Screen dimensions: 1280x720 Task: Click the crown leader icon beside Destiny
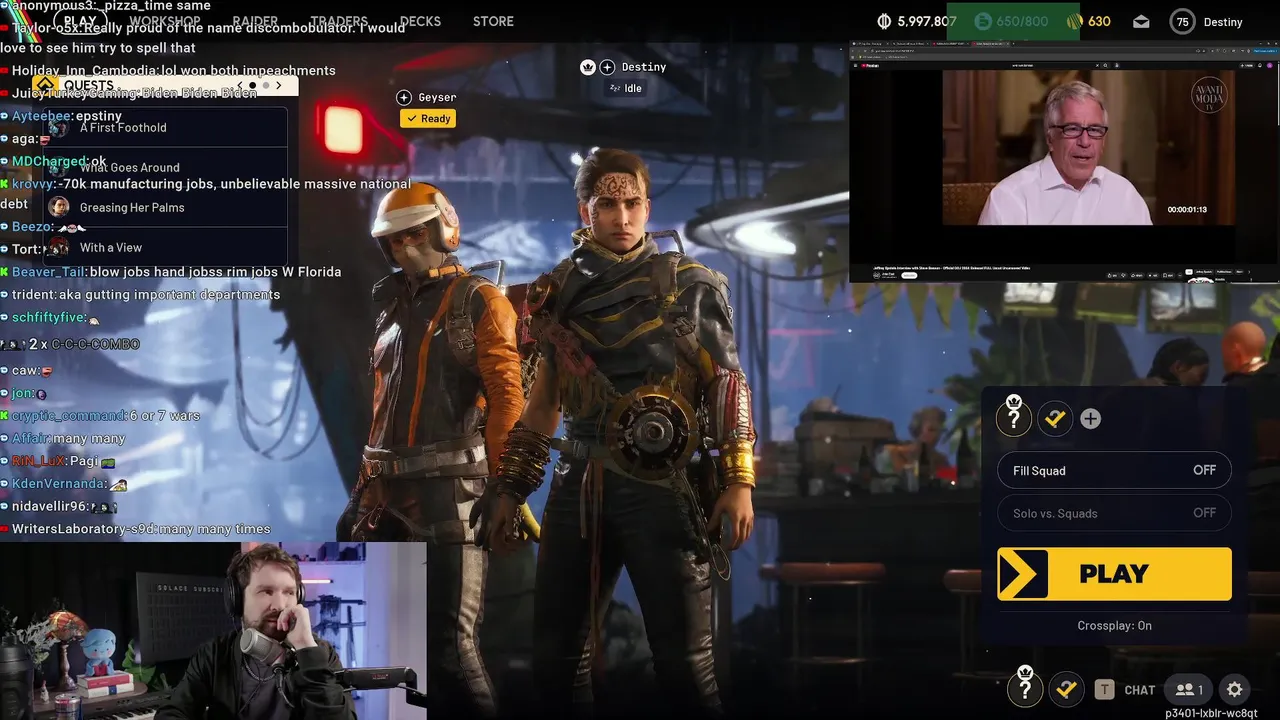[x=588, y=67]
